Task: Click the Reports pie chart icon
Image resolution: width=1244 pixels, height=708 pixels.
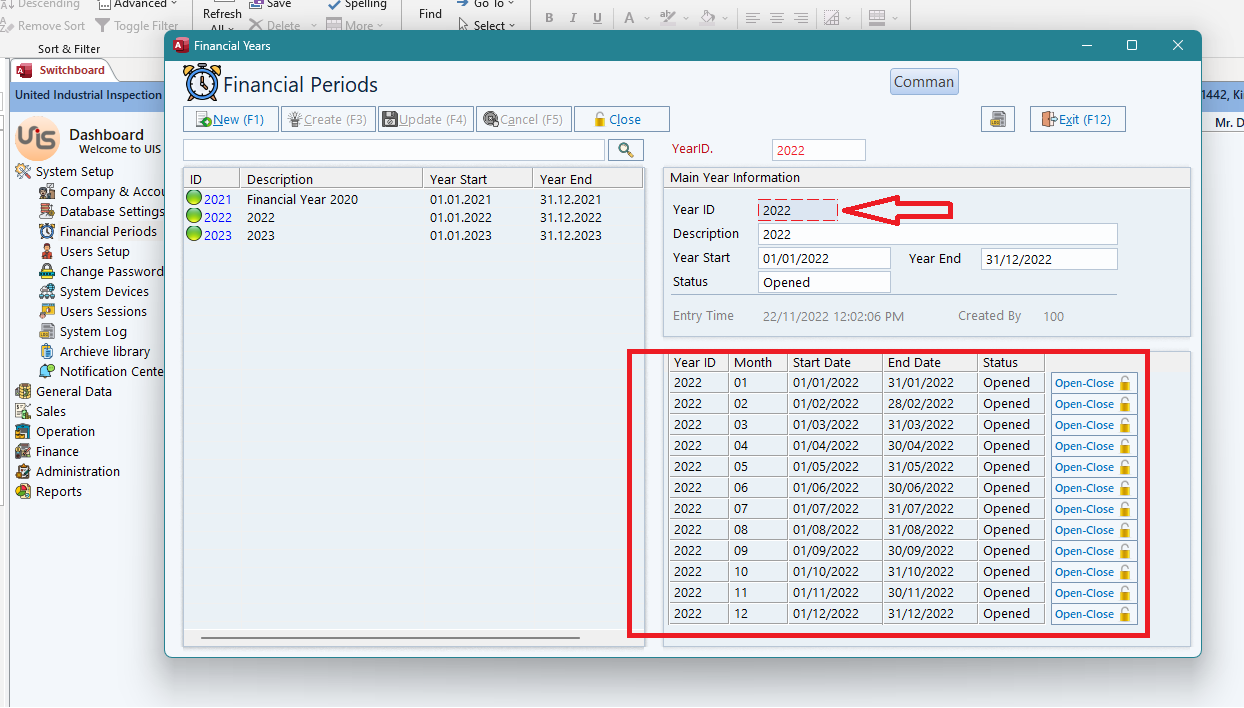Action: pyautogui.click(x=23, y=492)
